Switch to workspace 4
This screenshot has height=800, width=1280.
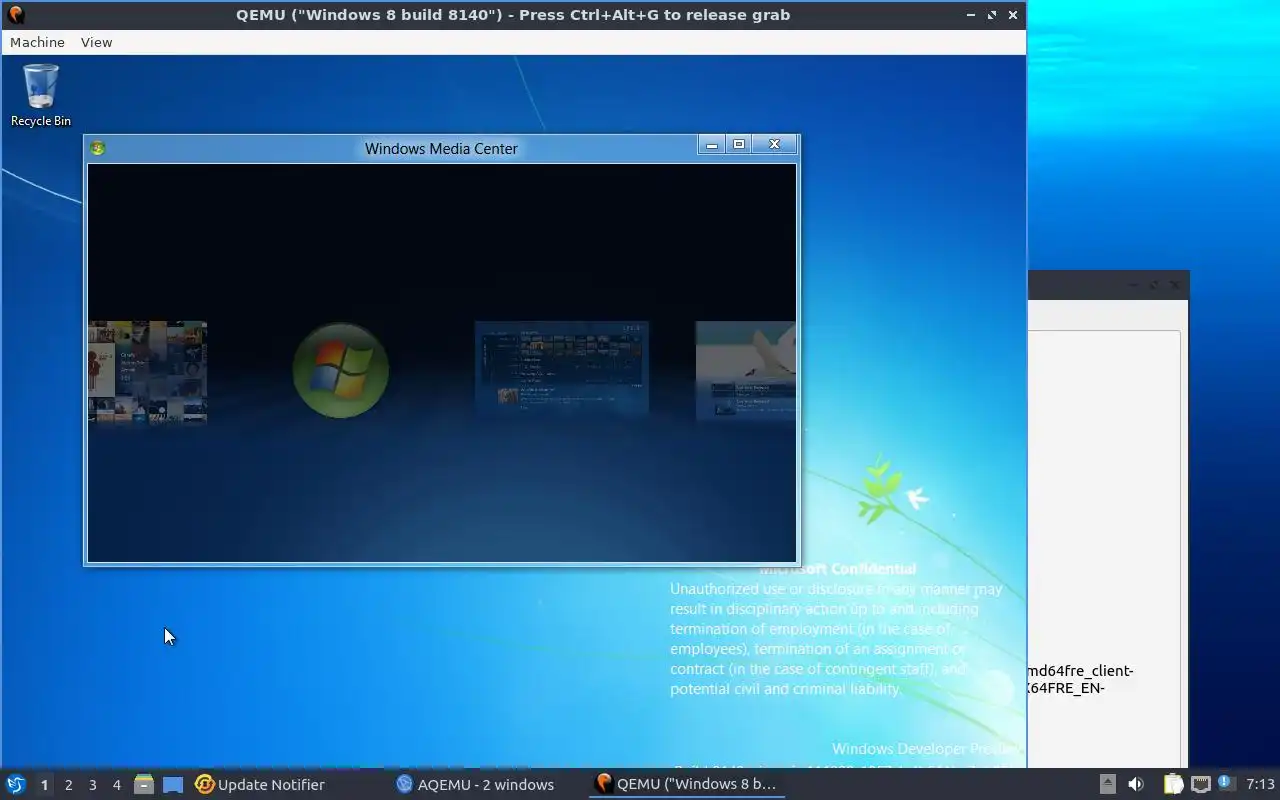[116, 785]
